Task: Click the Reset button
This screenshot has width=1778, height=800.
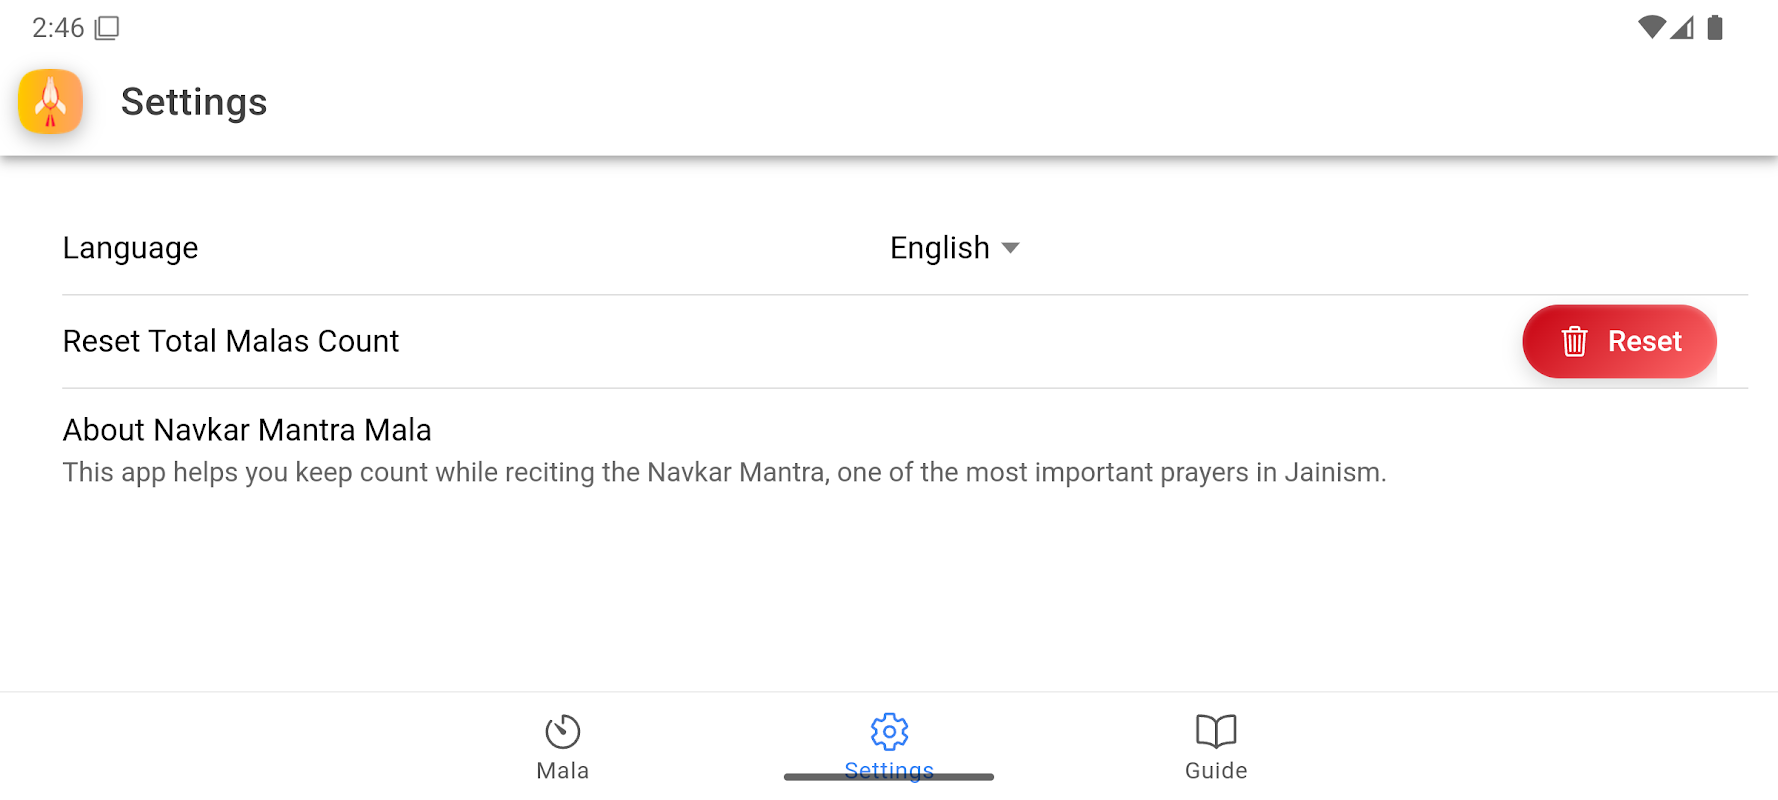Action: pyautogui.click(x=1619, y=341)
